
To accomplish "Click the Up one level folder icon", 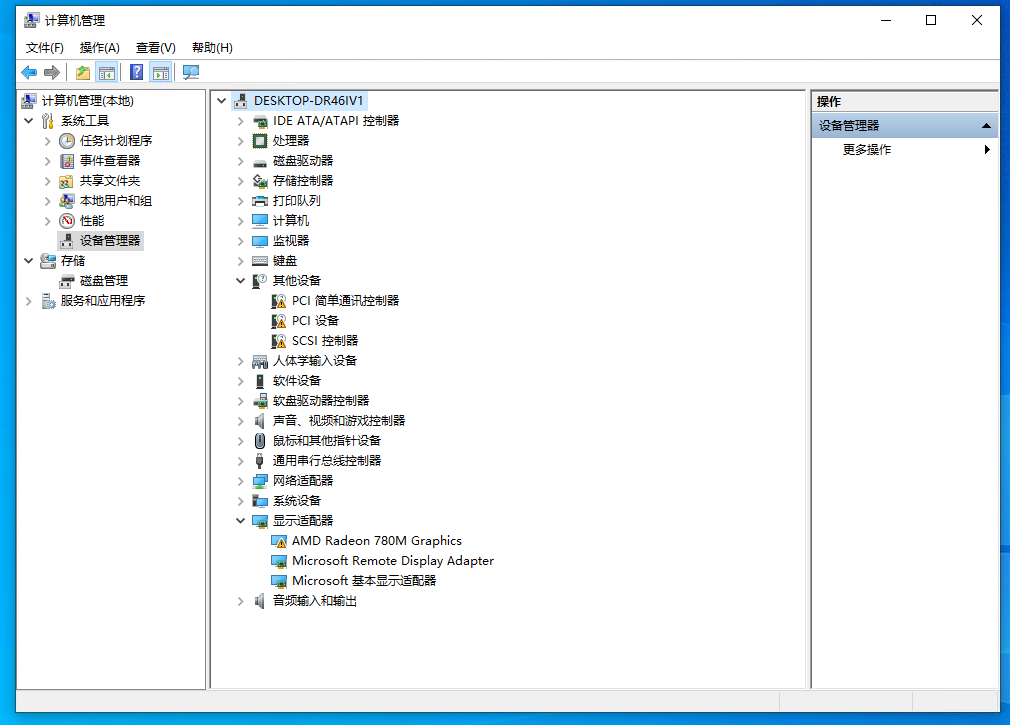I will click(82, 72).
